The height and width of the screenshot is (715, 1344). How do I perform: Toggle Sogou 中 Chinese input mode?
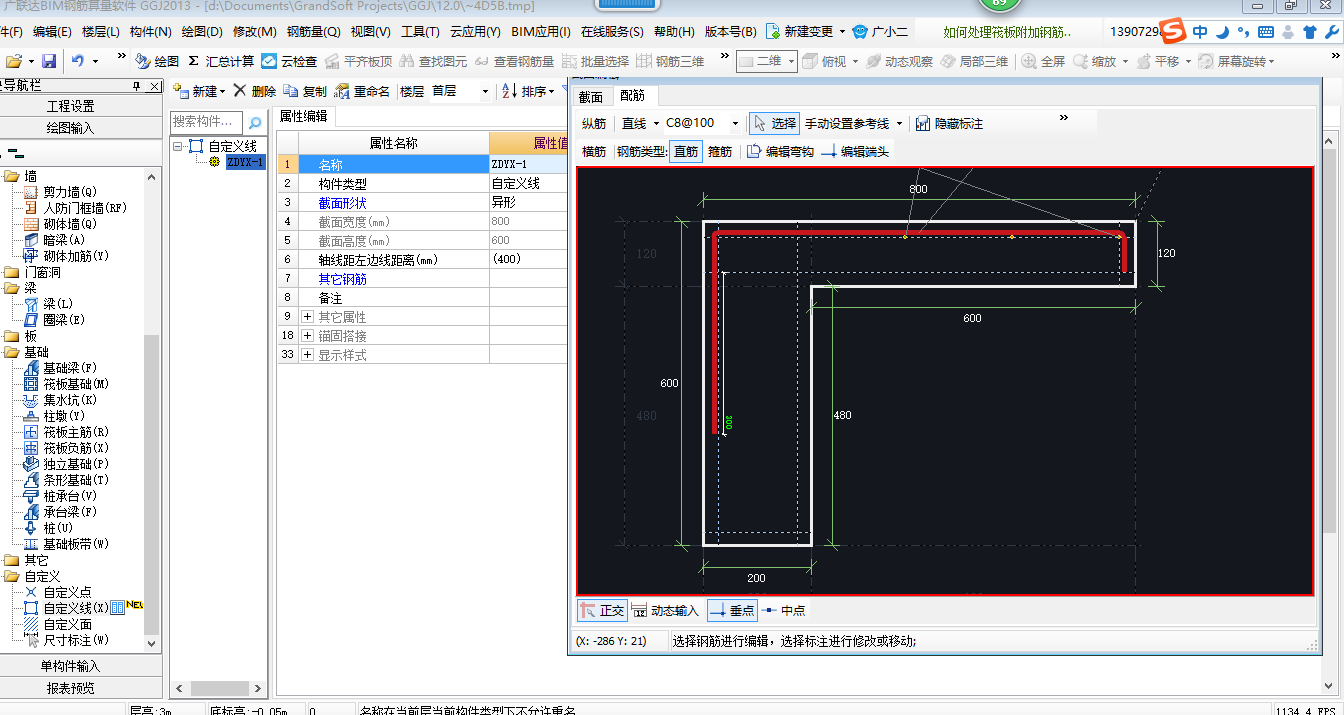pyautogui.click(x=1200, y=31)
